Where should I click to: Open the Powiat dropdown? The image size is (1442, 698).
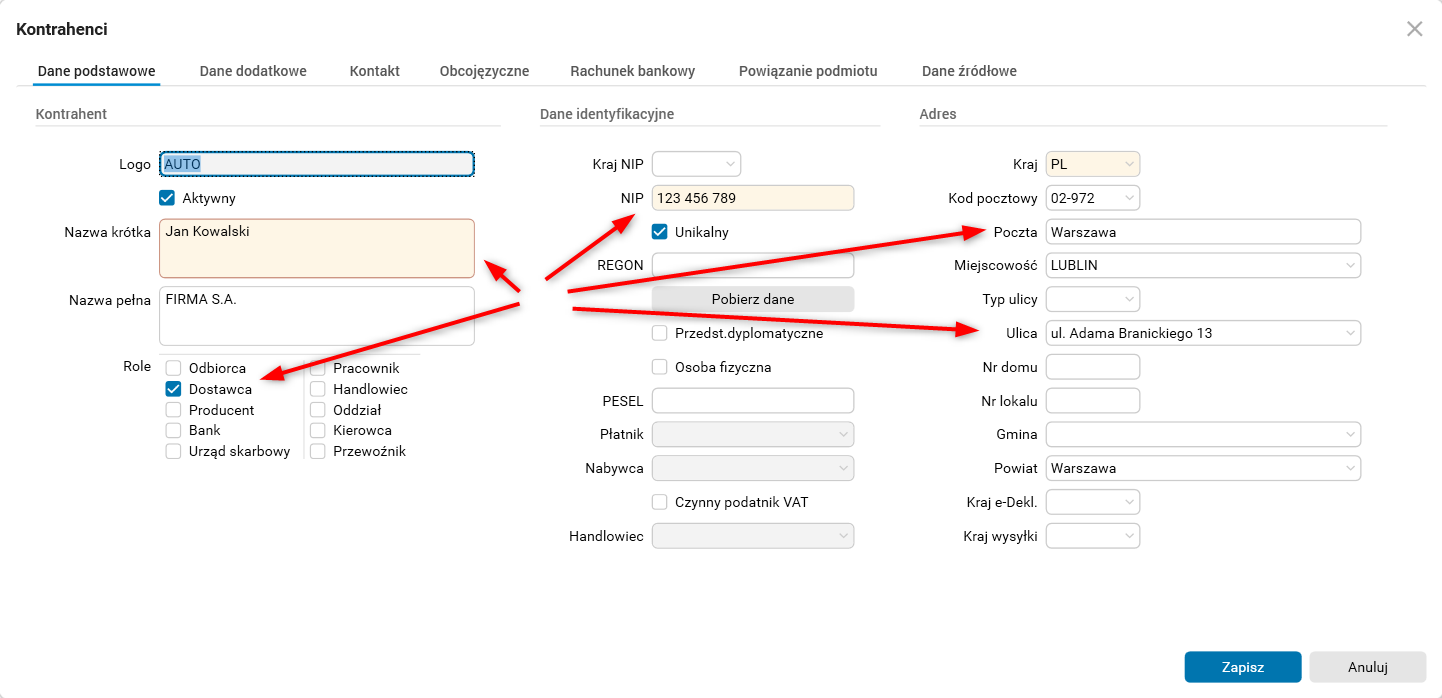(x=1350, y=468)
